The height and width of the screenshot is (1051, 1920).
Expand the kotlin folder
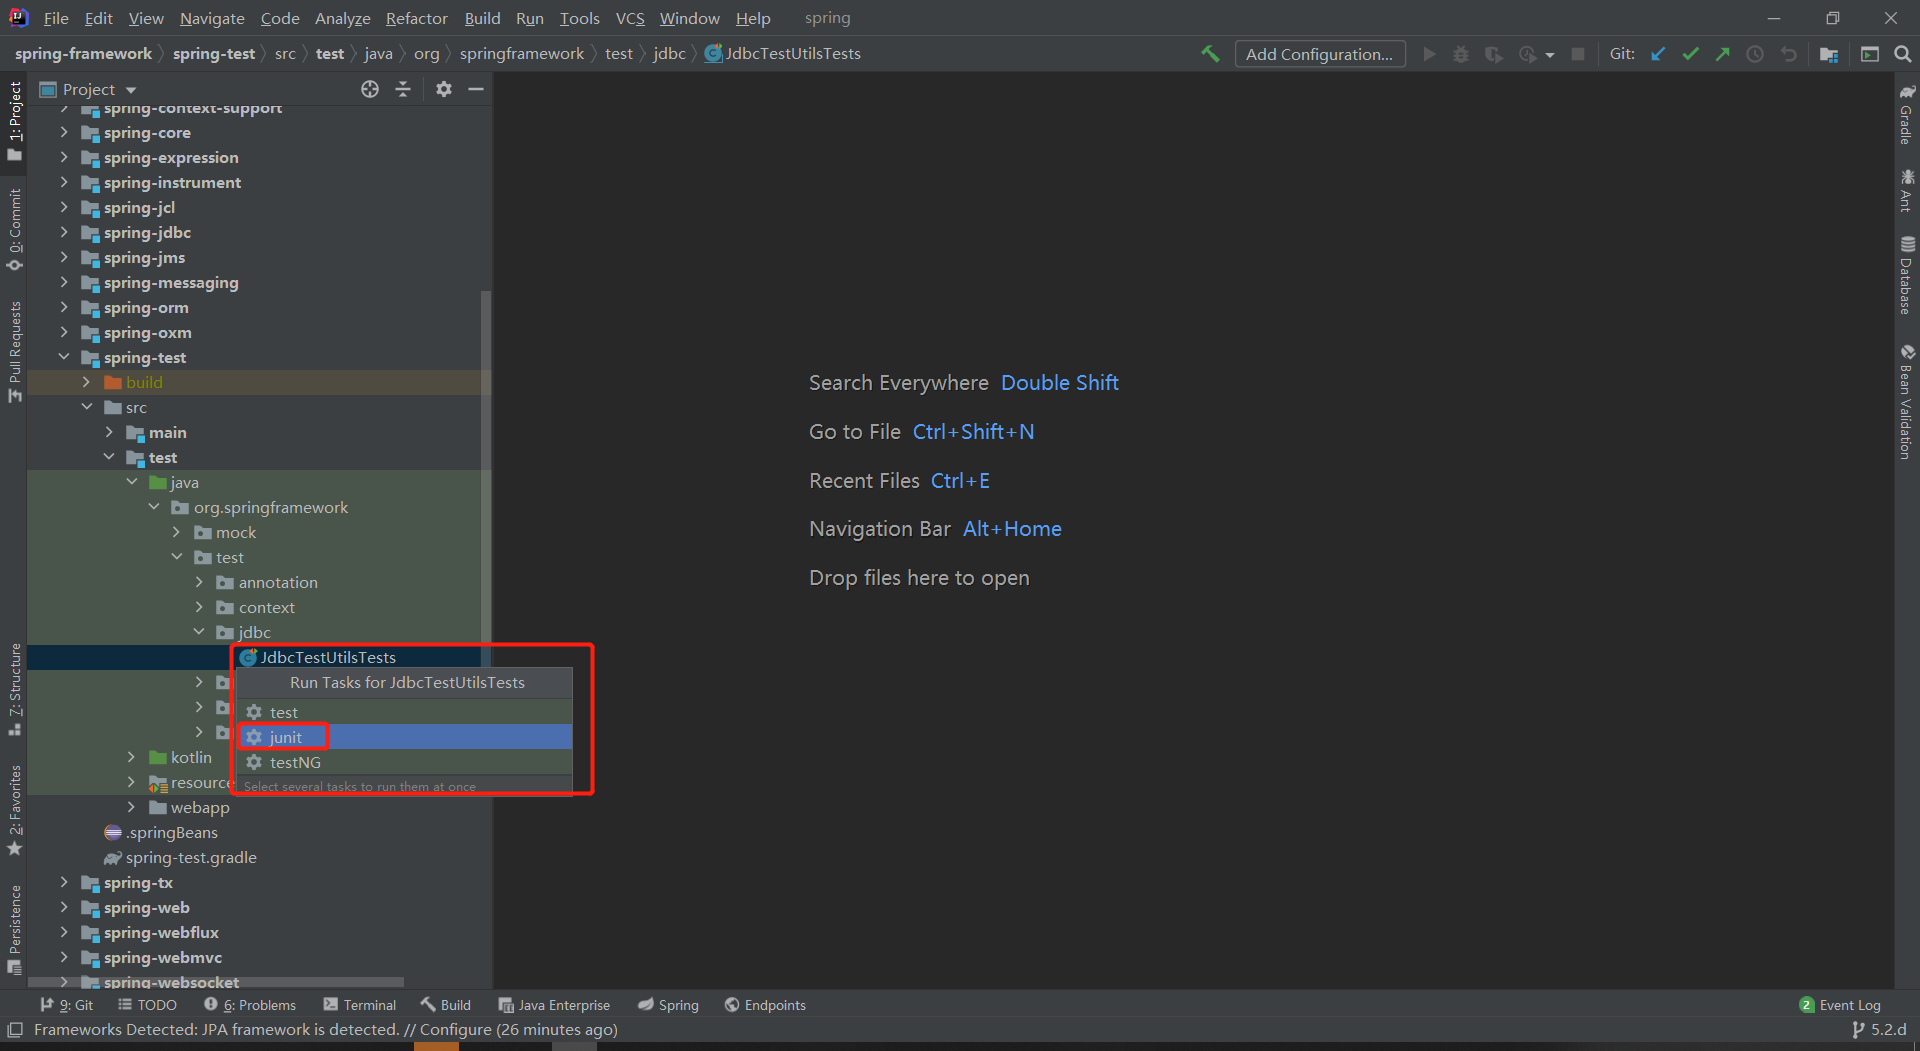(x=131, y=757)
